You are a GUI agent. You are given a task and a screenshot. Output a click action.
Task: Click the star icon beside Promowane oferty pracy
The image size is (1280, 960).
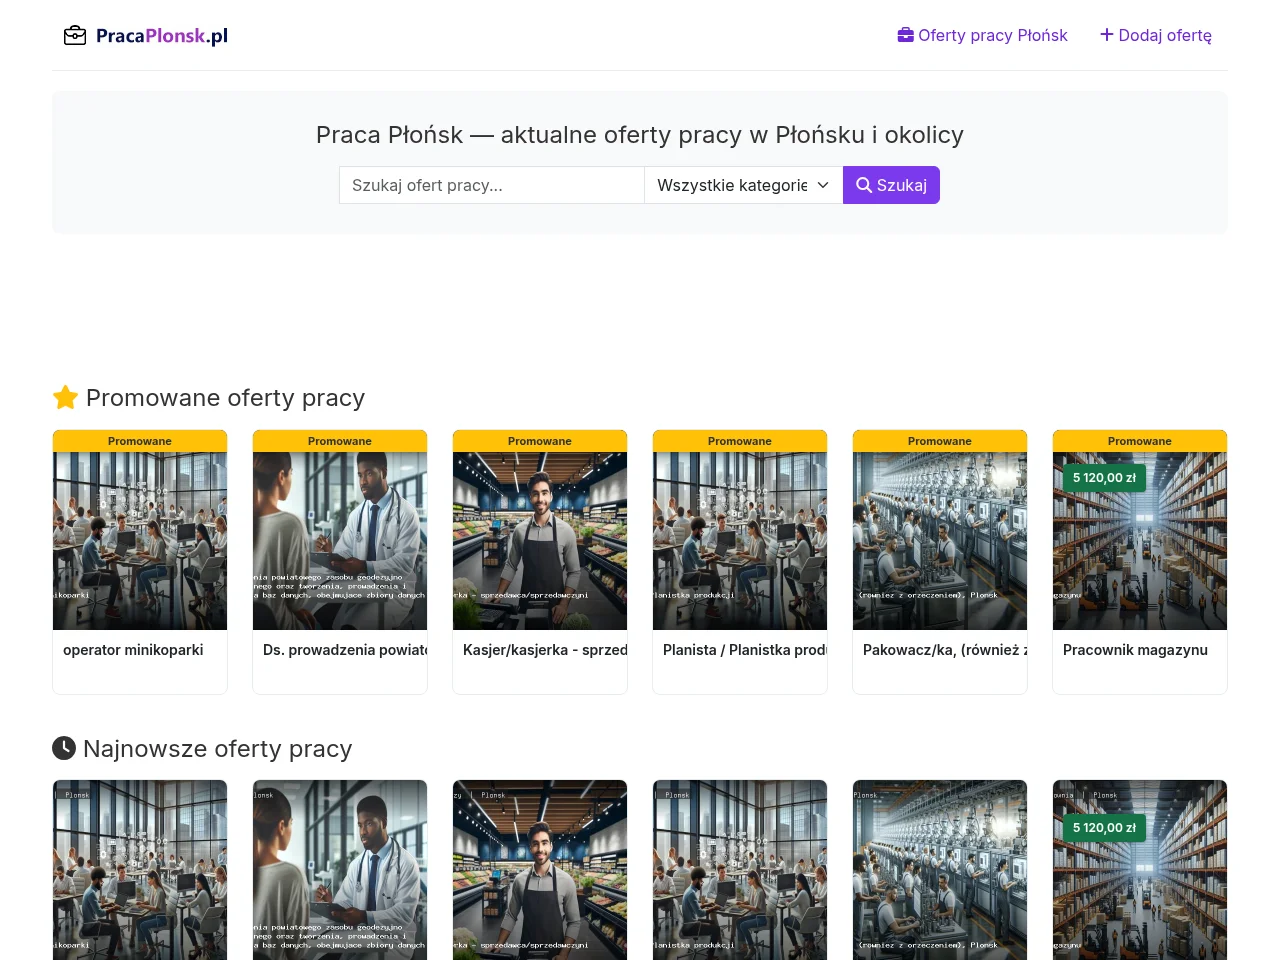[x=66, y=398]
